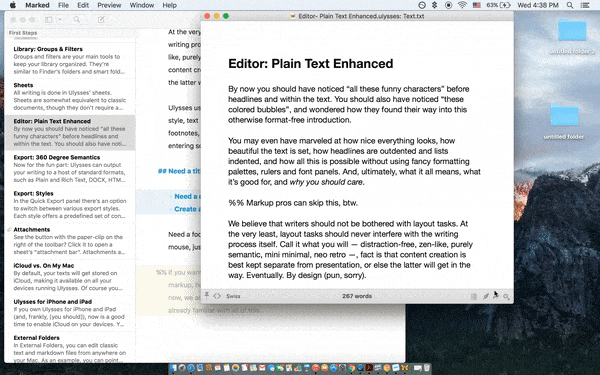Expand the layout dropdown arrow in Ulysses toolbar
The image size is (600, 375).
coord(60,20)
